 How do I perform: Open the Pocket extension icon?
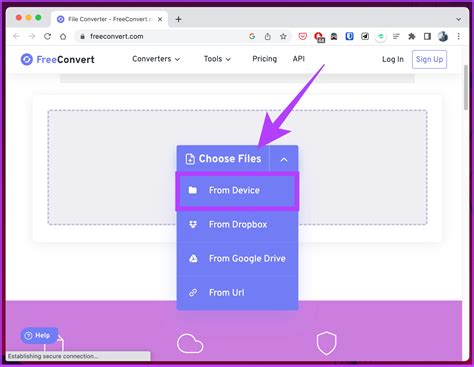click(x=302, y=36)
